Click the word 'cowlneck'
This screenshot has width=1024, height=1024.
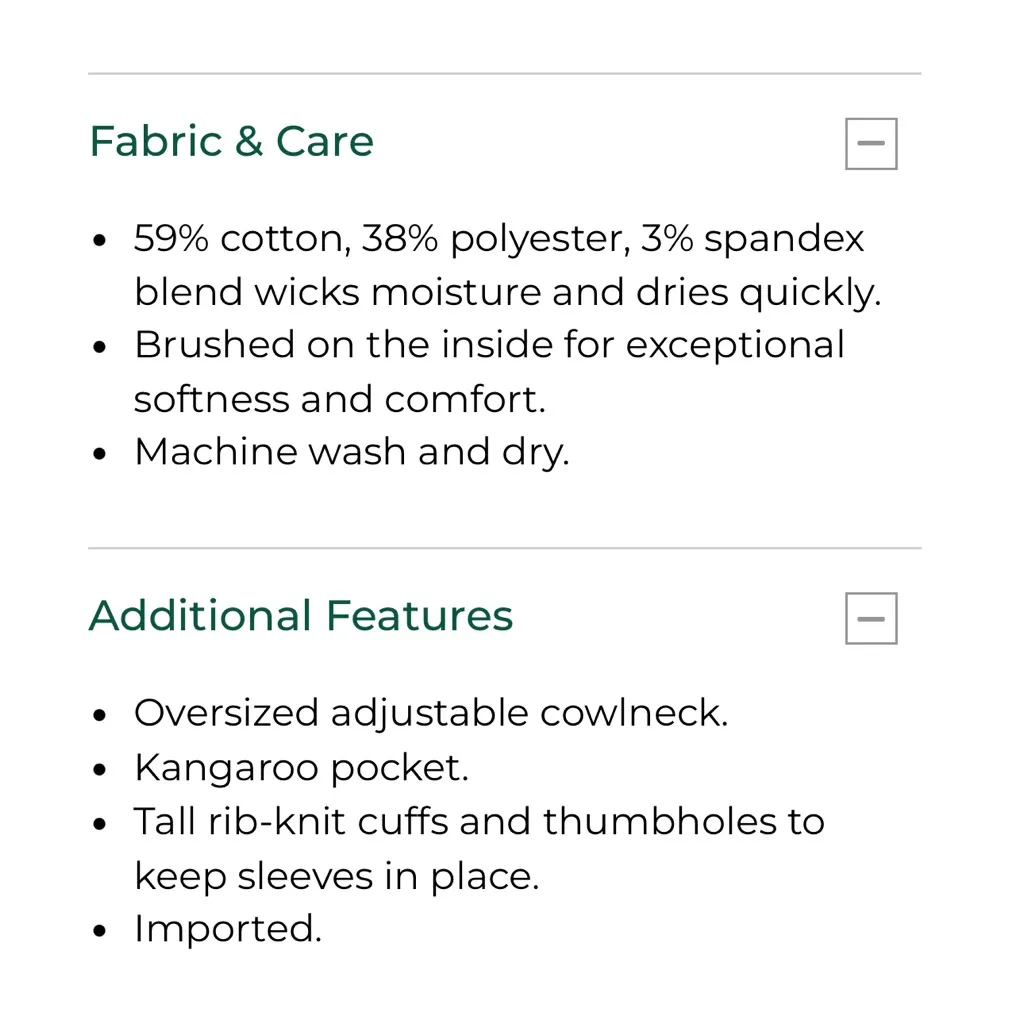pos(633,713)
